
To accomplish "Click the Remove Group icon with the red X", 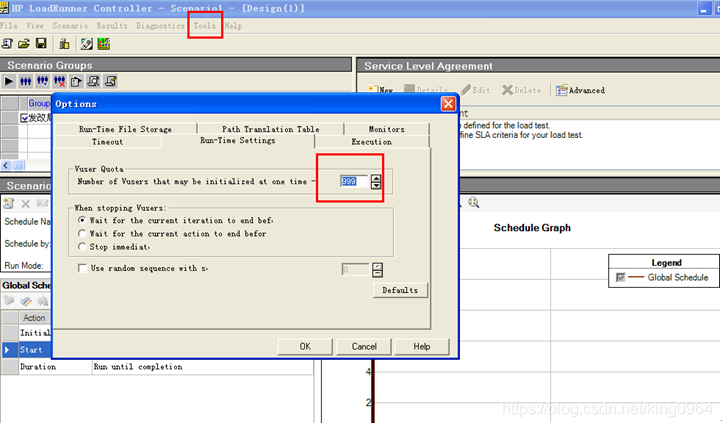I will [59, 82].
